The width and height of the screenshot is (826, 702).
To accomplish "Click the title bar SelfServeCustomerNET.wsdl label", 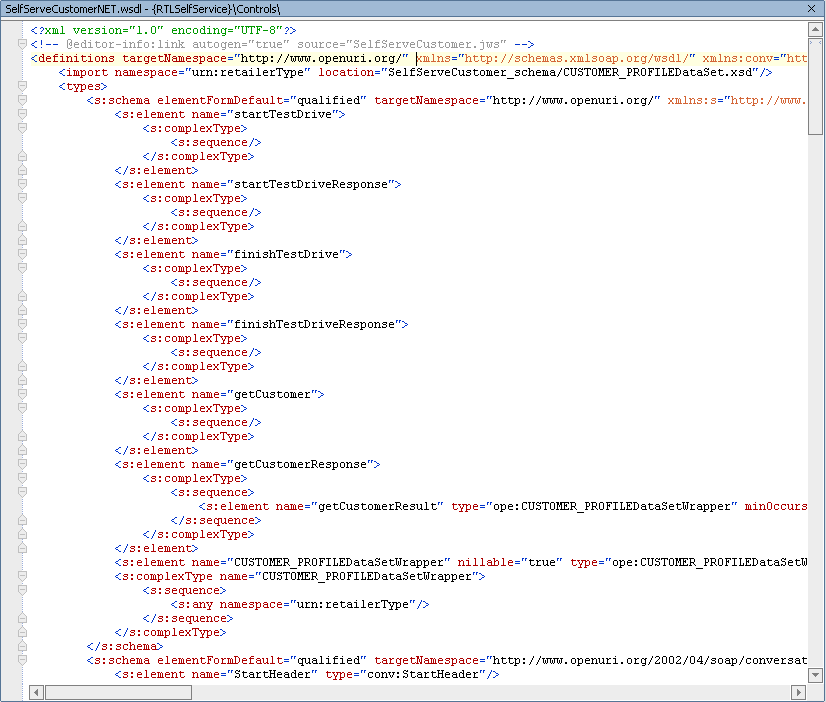I will coord(73,9).
